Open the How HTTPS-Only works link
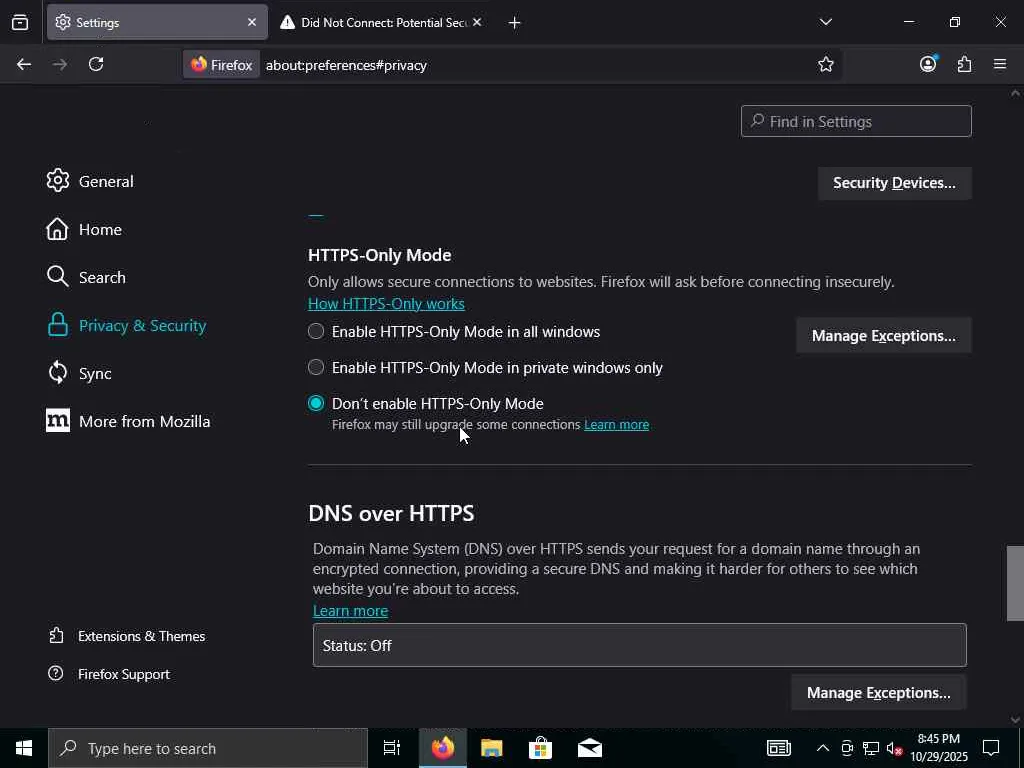The image size is (1024, 768). pyautogui.click(x=386, y=303)
